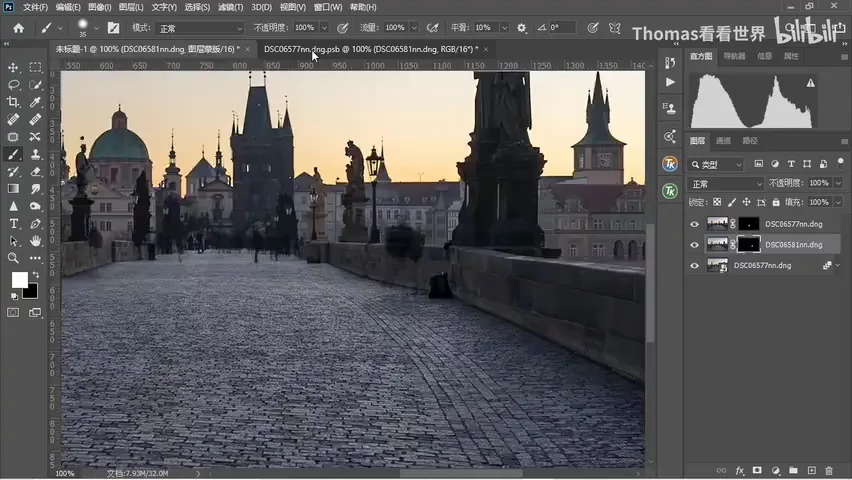852x480 pixels.
Task: Switch to the 通道 tab
Action: 723,141
